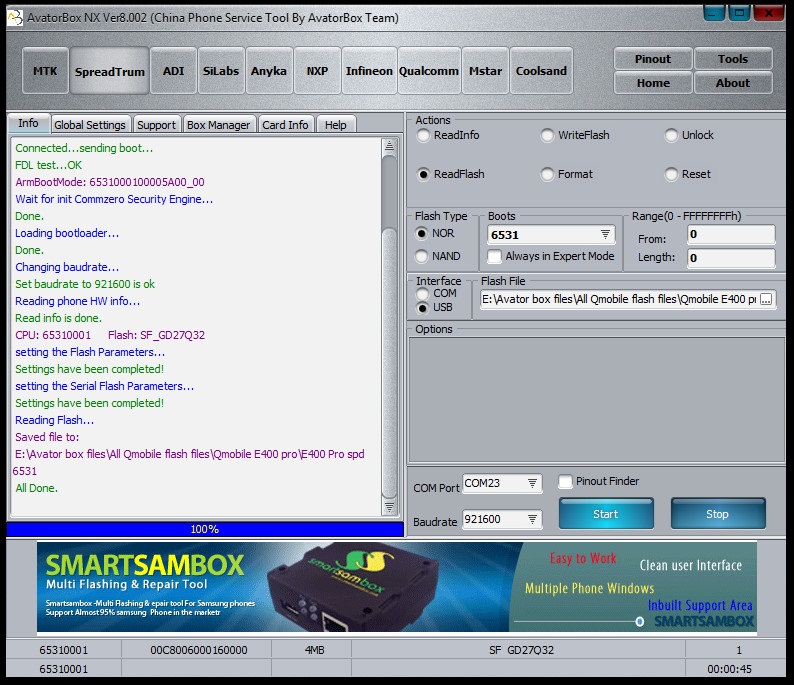Click the 'All Done.' log line

(x=36, y=488)
